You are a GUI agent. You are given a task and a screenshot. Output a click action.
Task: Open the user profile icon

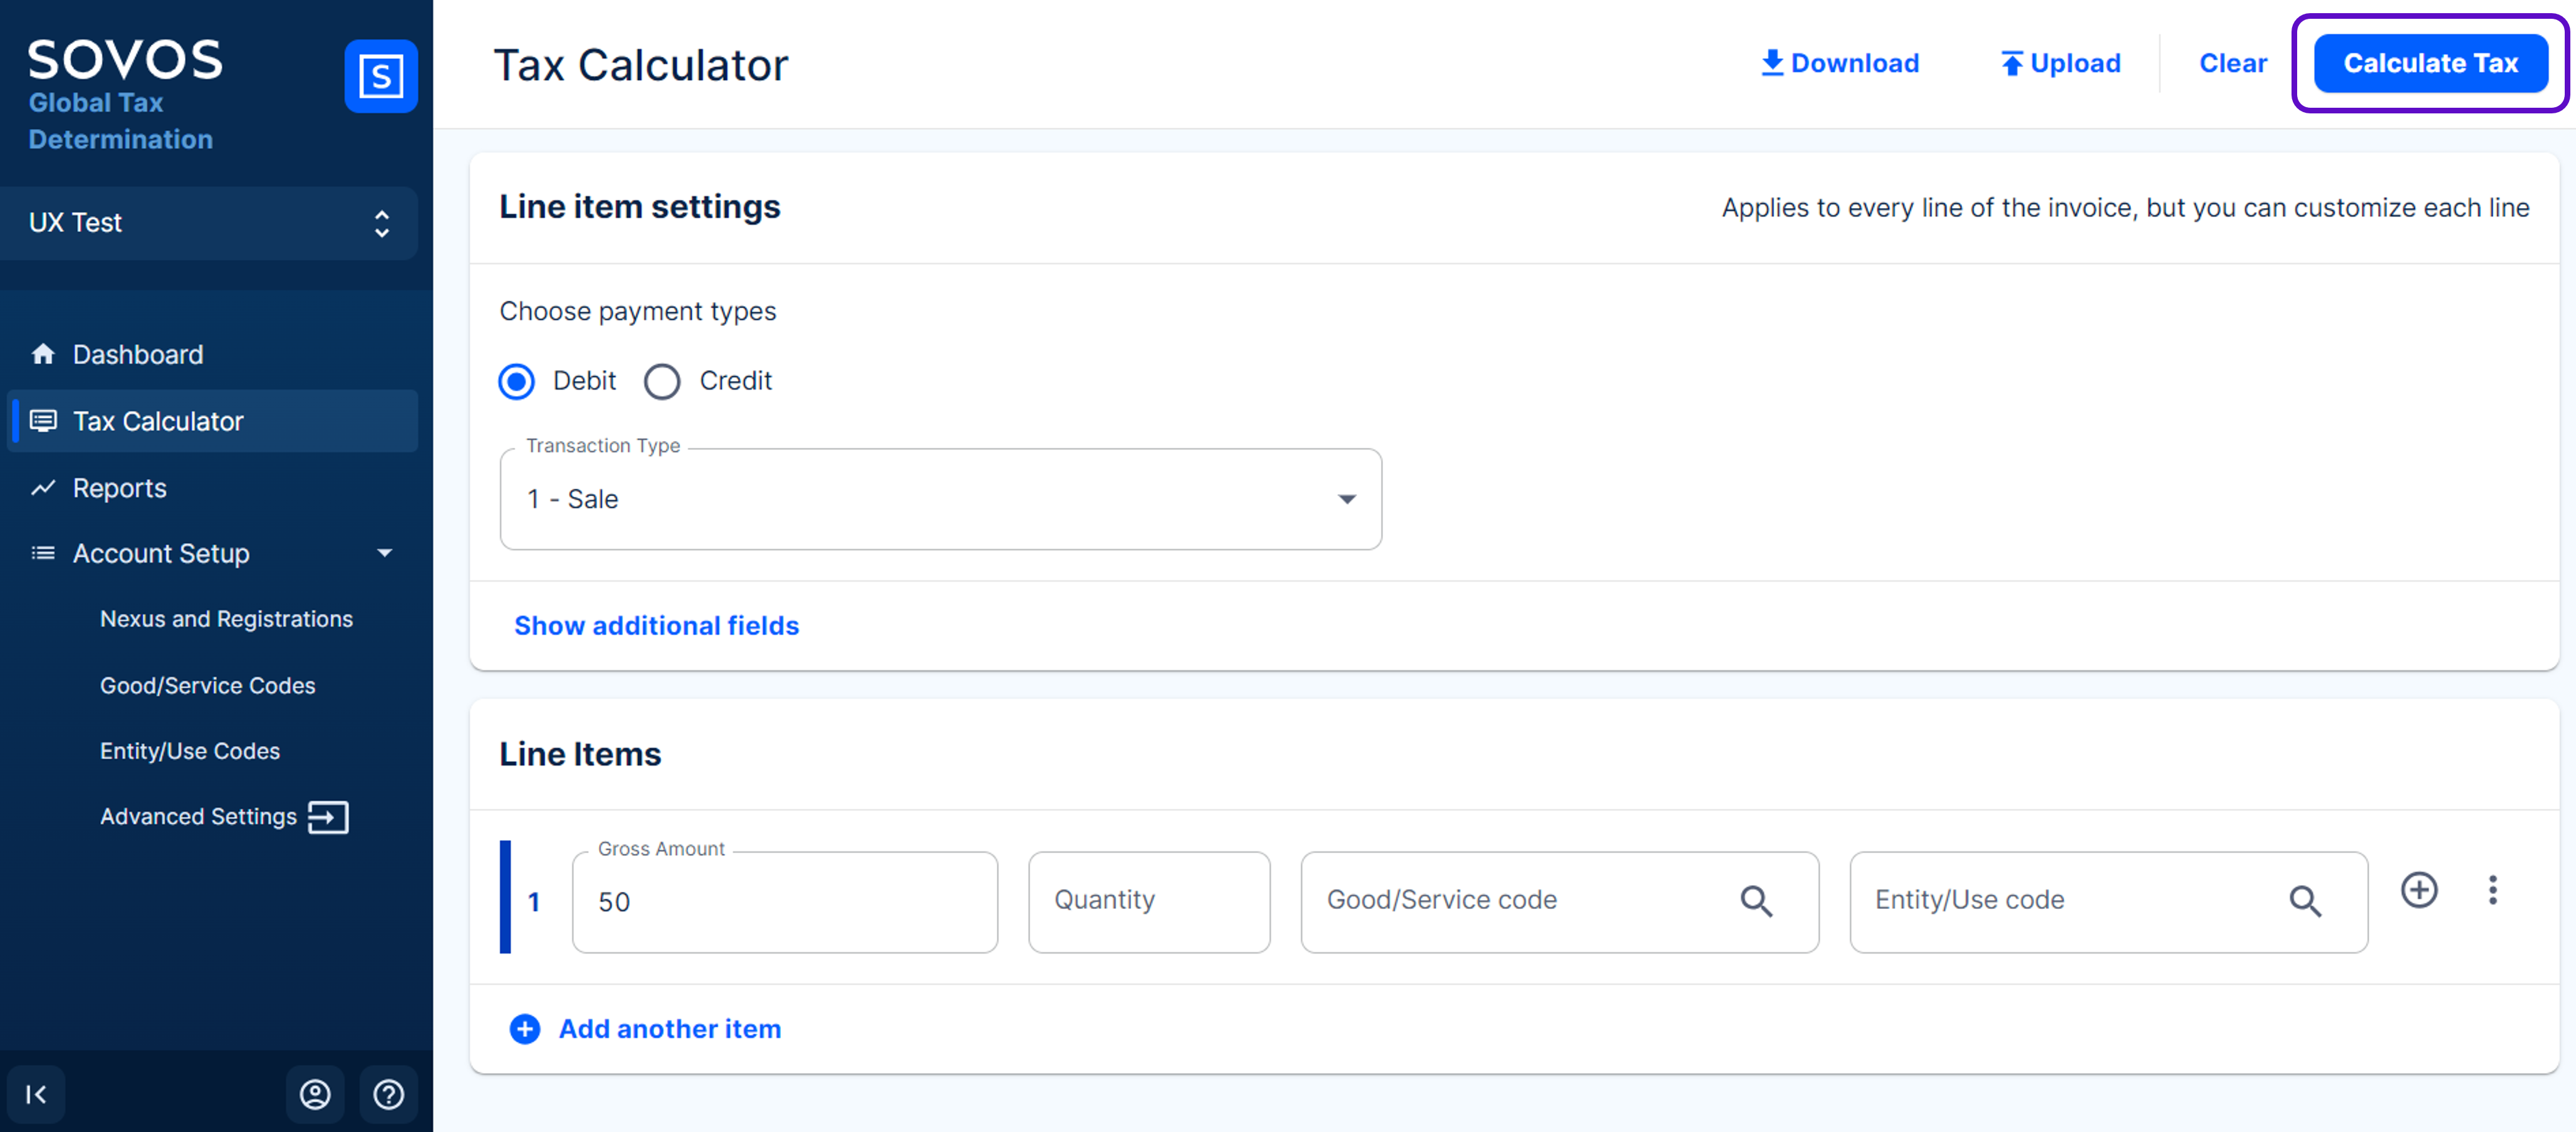pyautogui.click(x=315, y=1094)
